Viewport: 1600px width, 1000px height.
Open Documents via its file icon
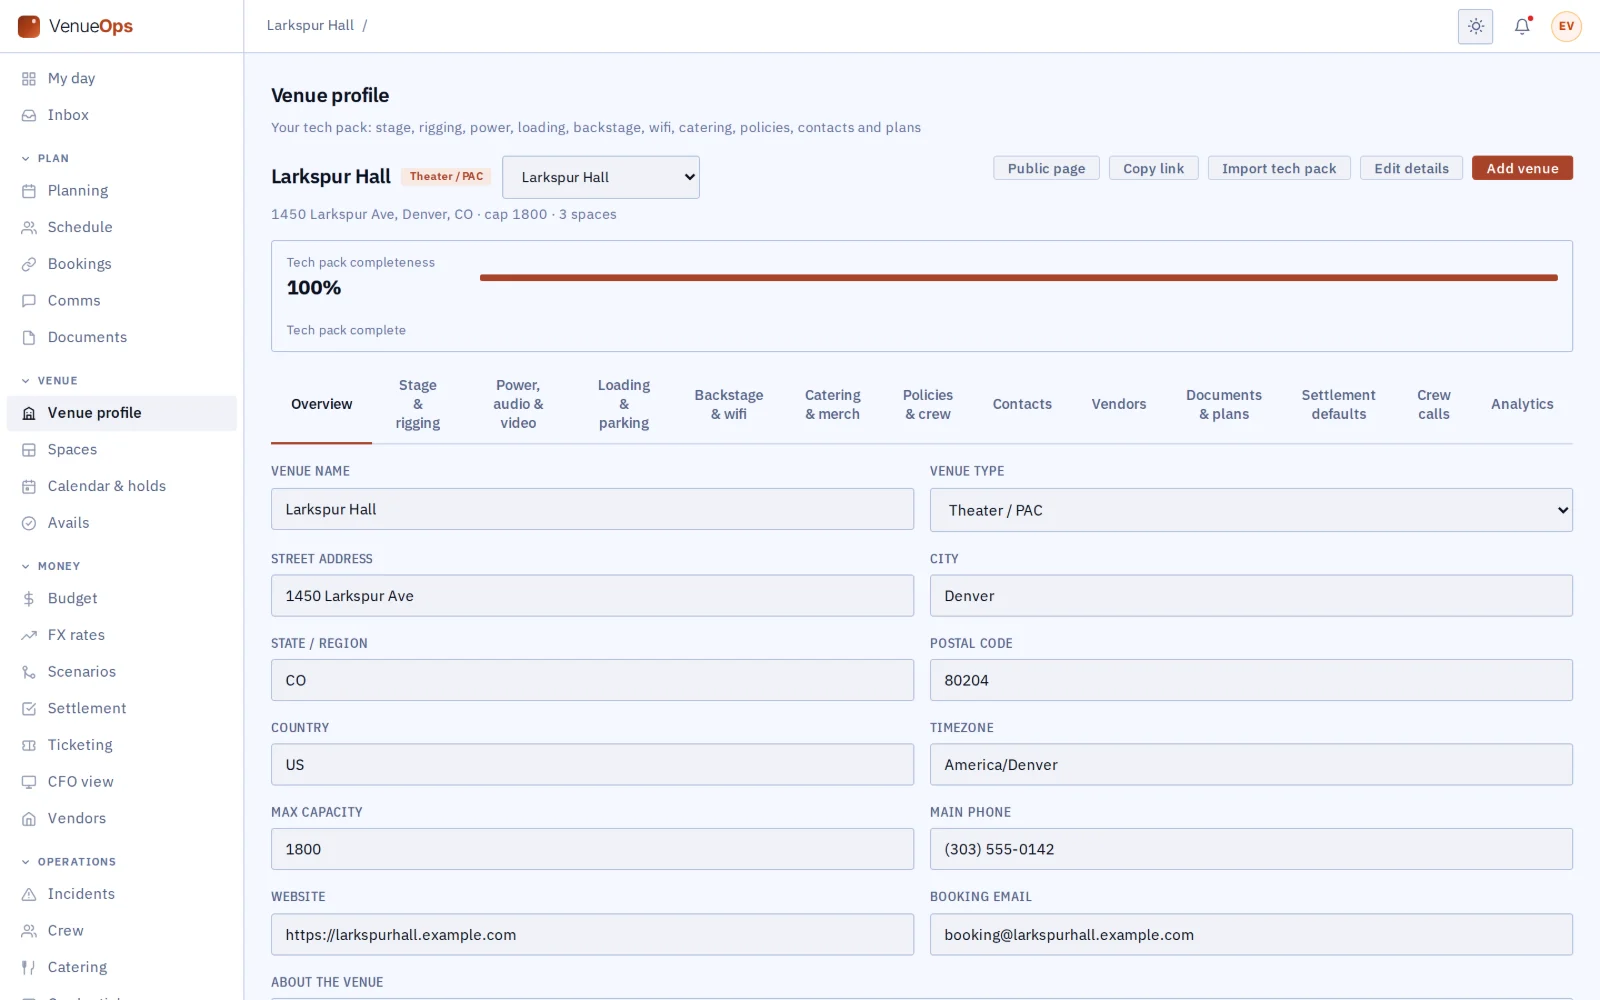coord(29,337)
